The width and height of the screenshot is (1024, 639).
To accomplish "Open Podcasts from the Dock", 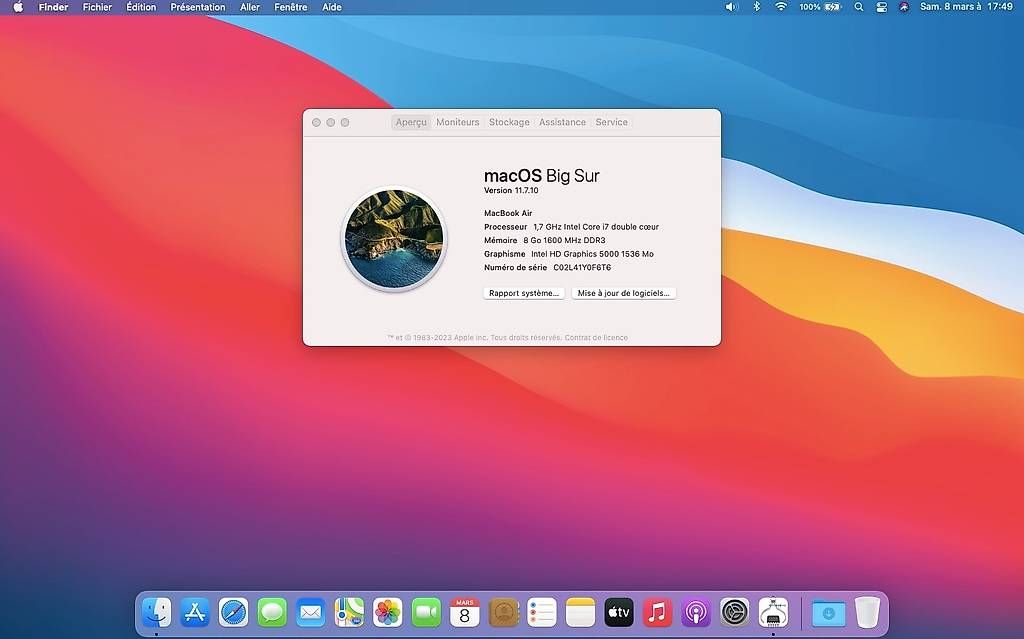I will (696, 613).
